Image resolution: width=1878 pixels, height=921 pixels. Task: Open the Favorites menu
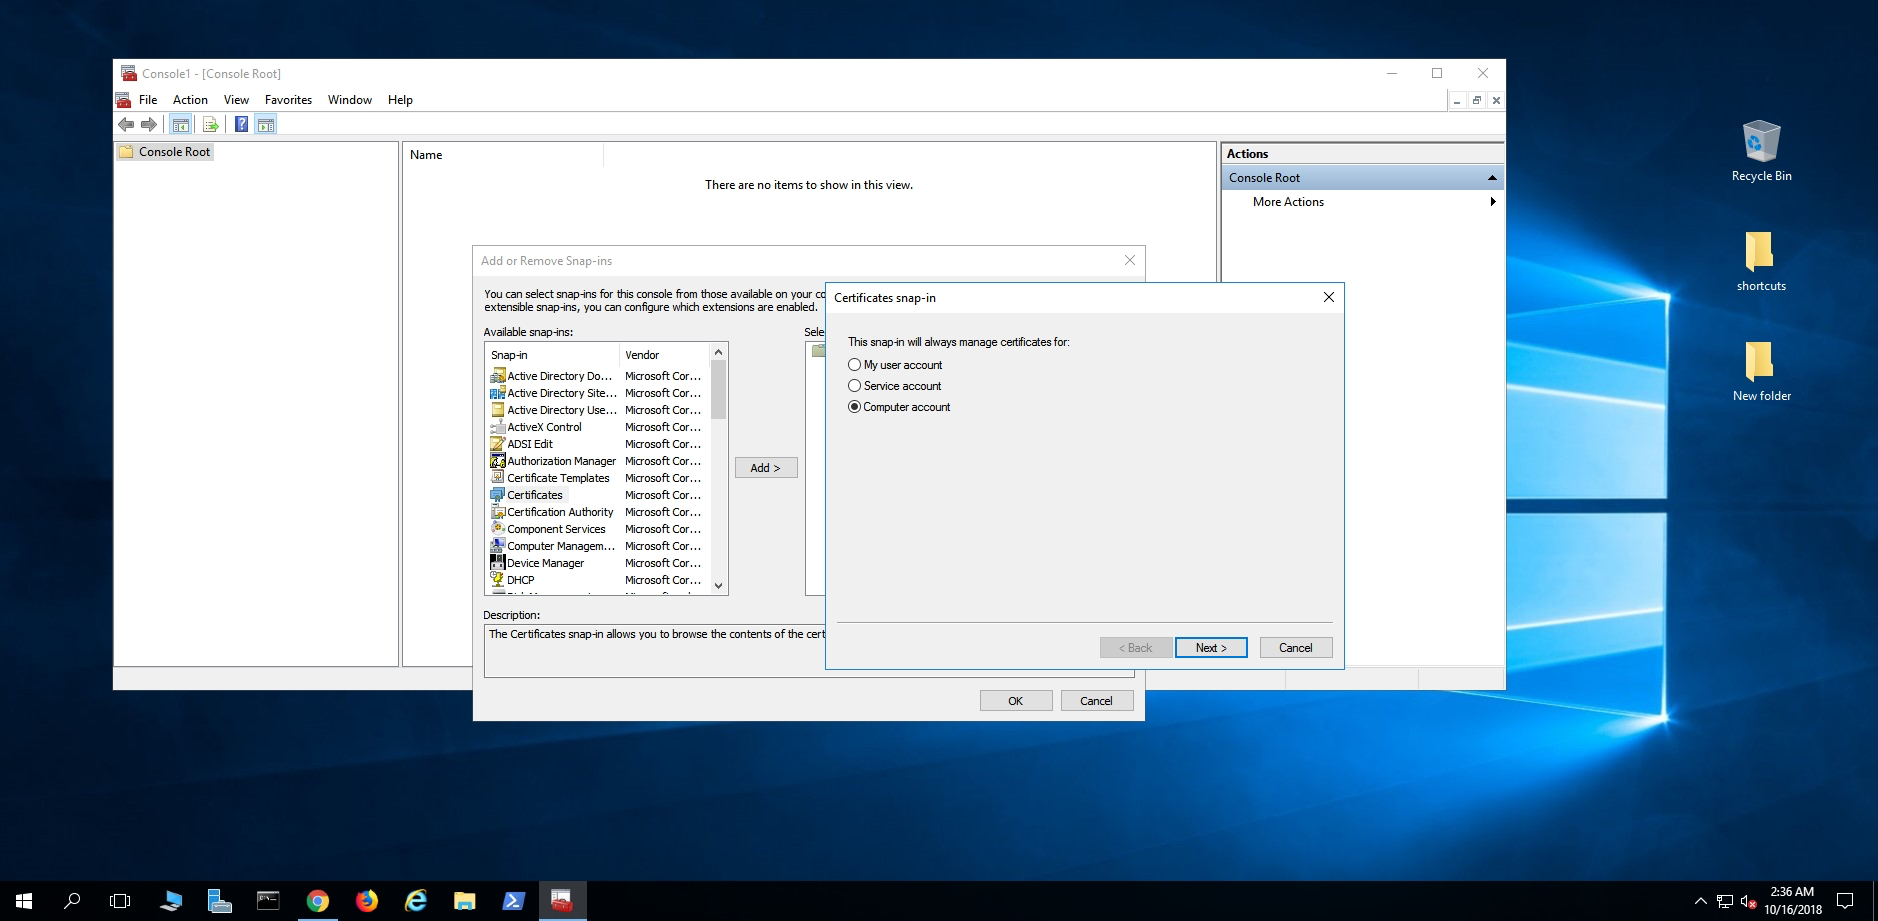[288, 100]
